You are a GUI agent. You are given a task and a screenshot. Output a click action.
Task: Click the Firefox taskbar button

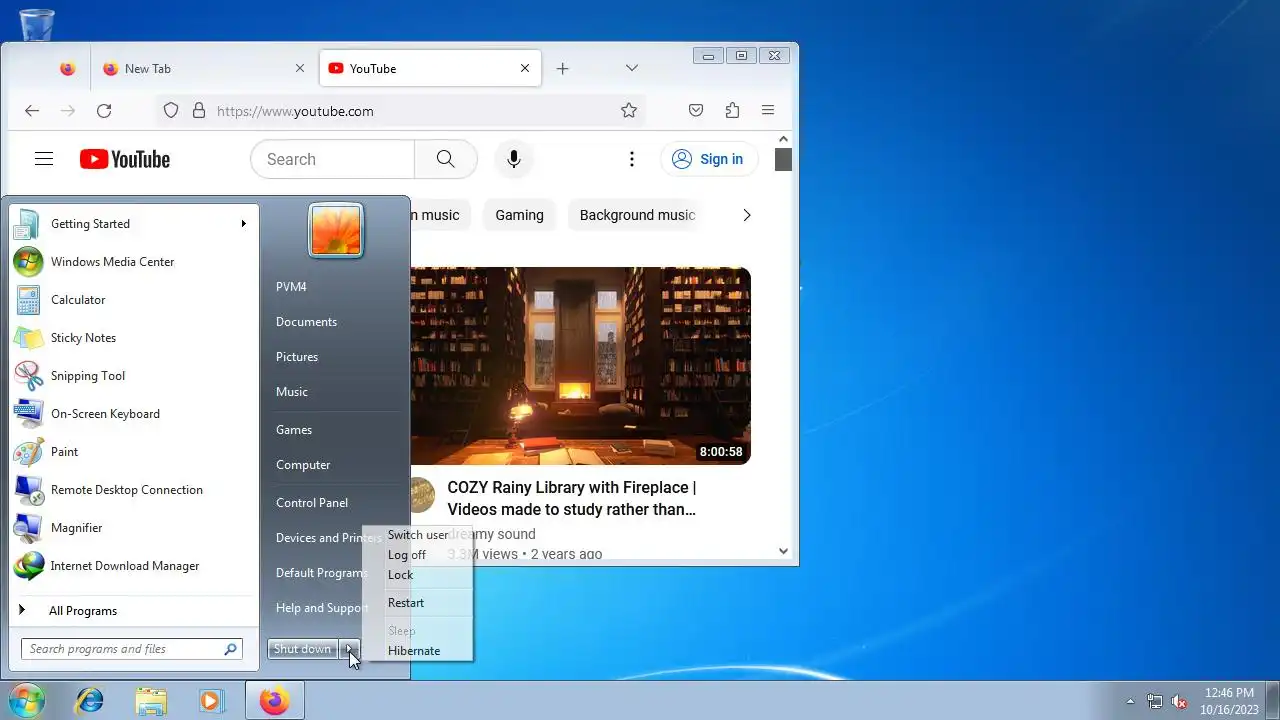pos(274,701)
